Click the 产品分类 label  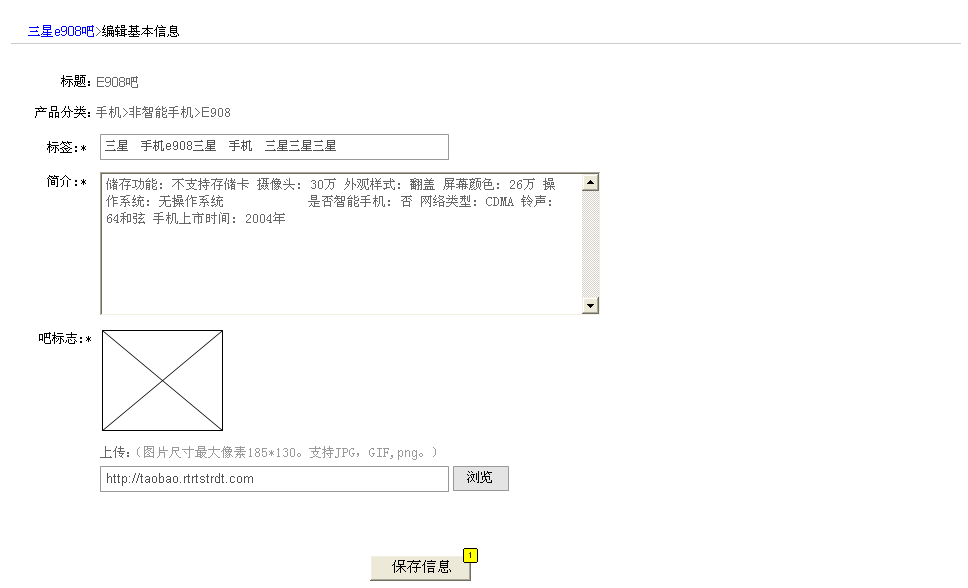coord(62,112)
